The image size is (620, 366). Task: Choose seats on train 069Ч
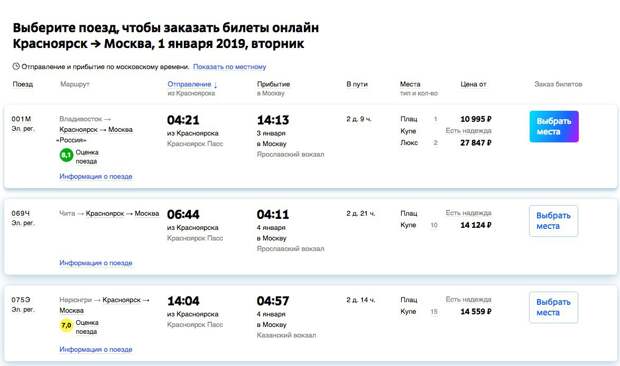(x=553, y=221)
